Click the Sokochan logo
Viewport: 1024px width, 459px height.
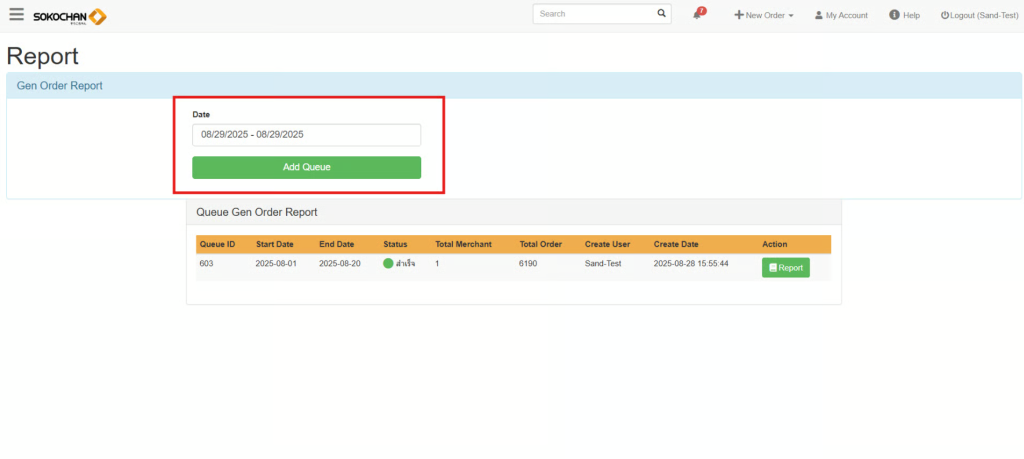point(69,16)
